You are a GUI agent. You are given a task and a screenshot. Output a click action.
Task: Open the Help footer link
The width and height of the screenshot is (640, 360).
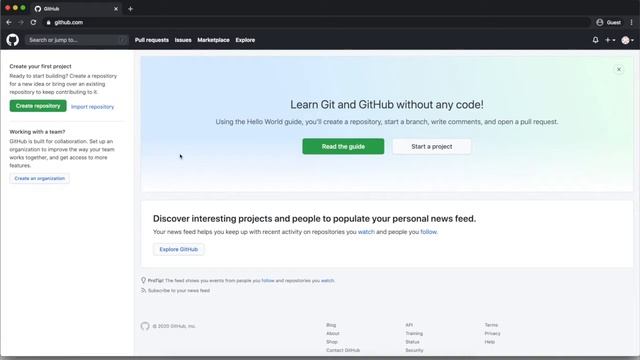coord(490,342)
